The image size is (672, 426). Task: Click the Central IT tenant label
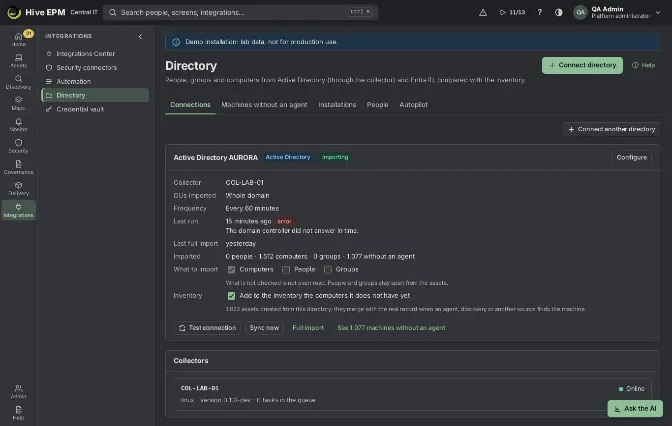(x=84, y=12)
